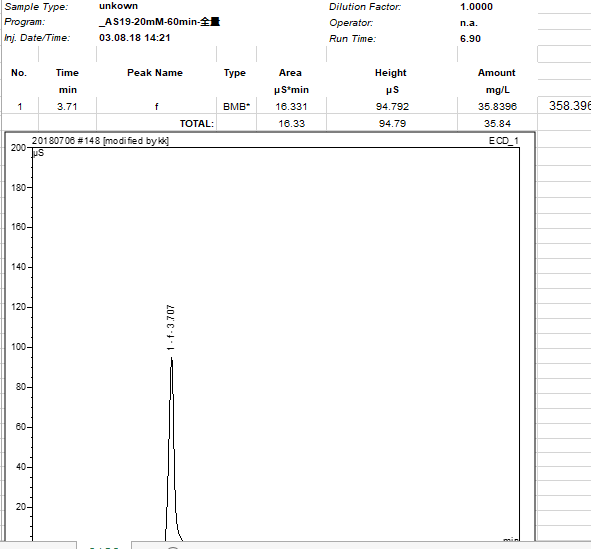The height and width of the screenshot is (549, 591).
Task: Click the new sheet plus icon
Action: [173, 547]
